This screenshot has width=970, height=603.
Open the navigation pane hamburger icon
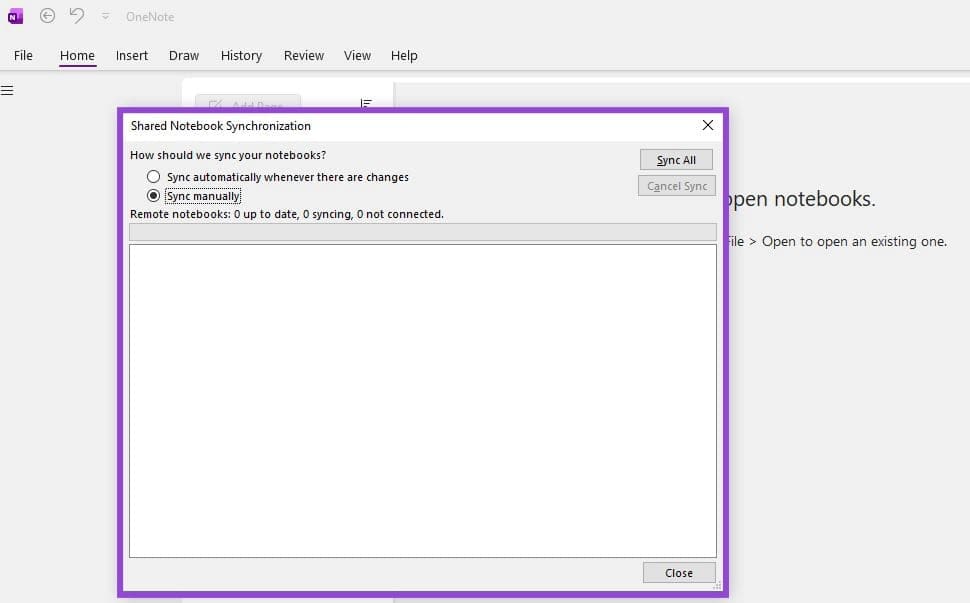pyautogui.click(x=8, y=89)
